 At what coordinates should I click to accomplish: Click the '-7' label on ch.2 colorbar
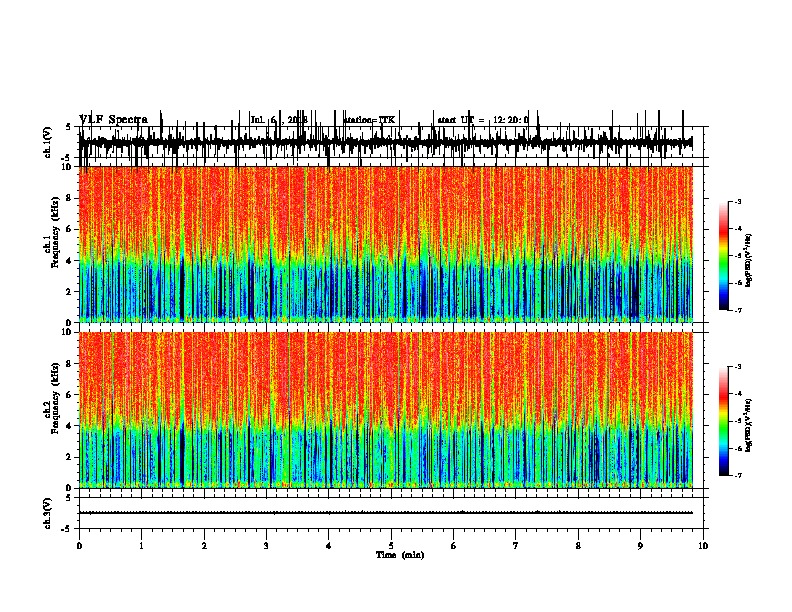[x=737, y=475]
